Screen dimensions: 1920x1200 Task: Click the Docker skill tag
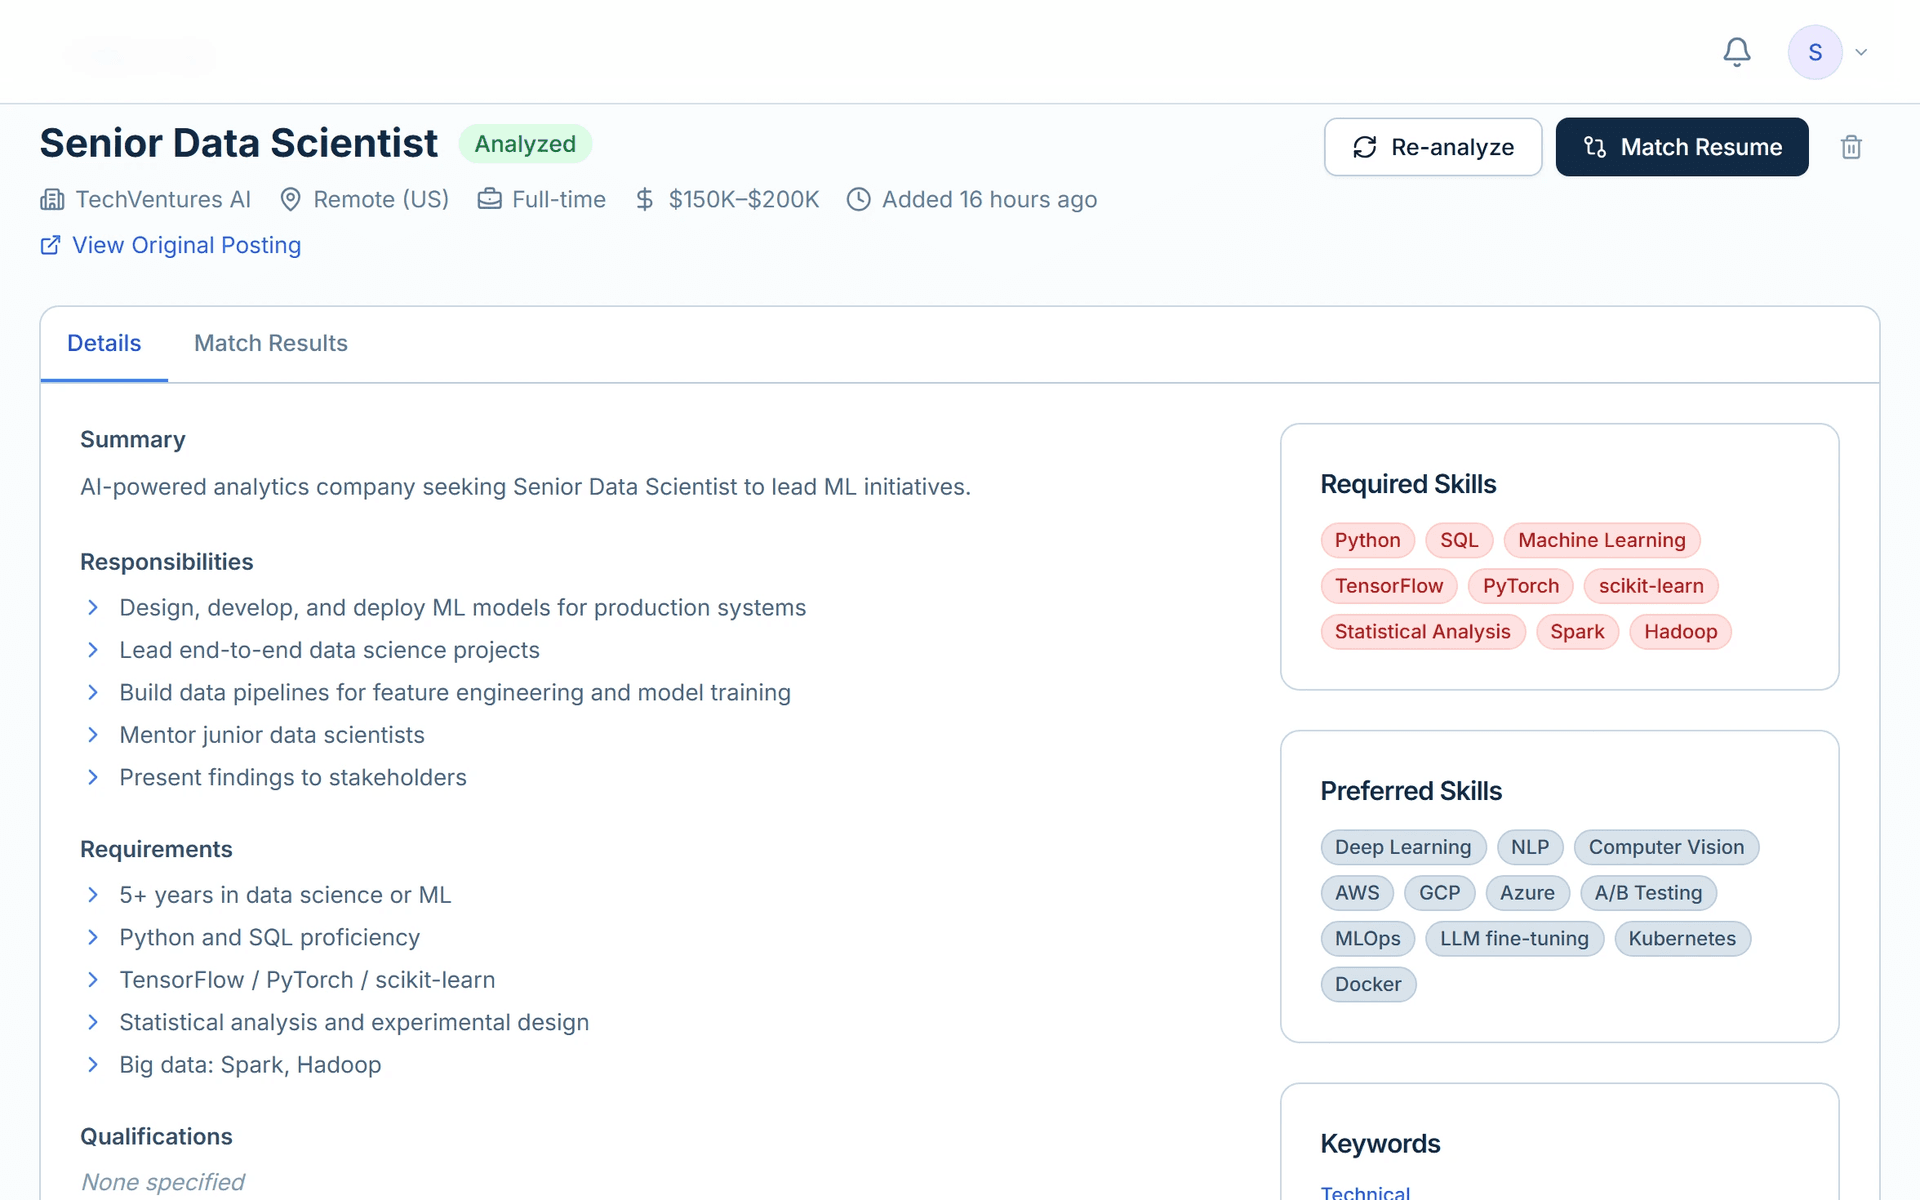(x=1368, y=985)
